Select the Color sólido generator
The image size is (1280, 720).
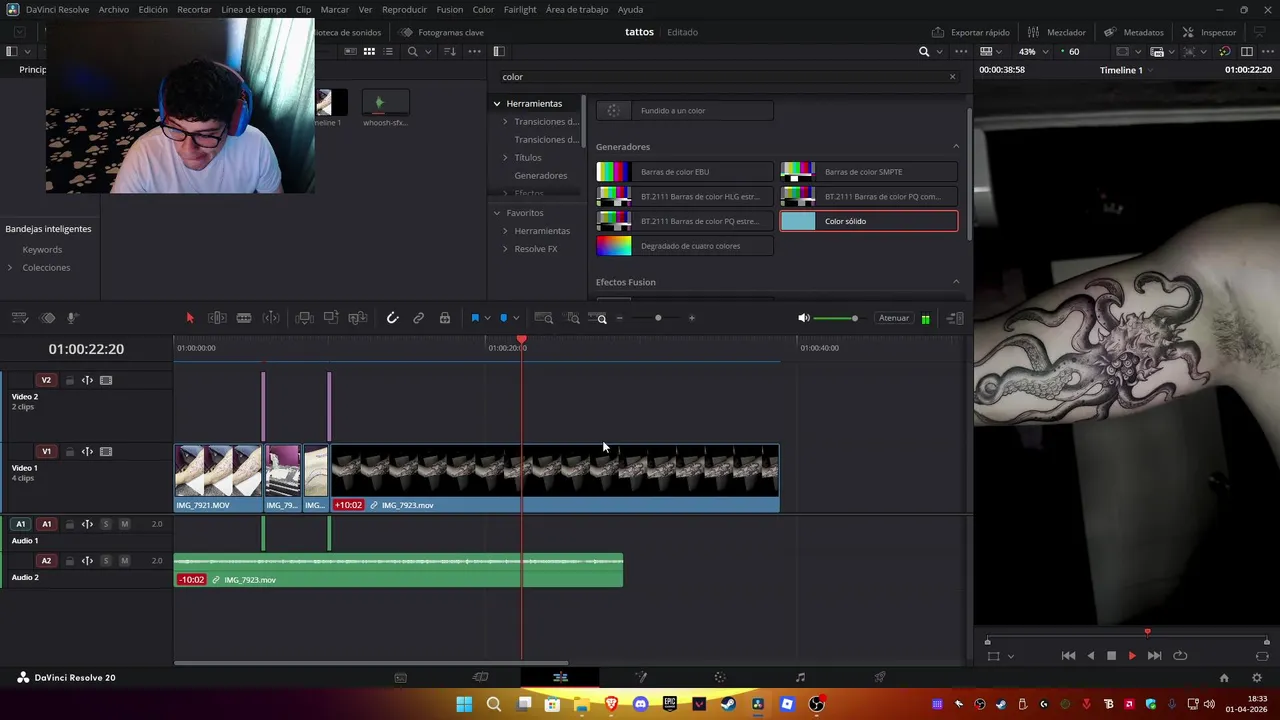pyautogui.click(x=869, y=221)
